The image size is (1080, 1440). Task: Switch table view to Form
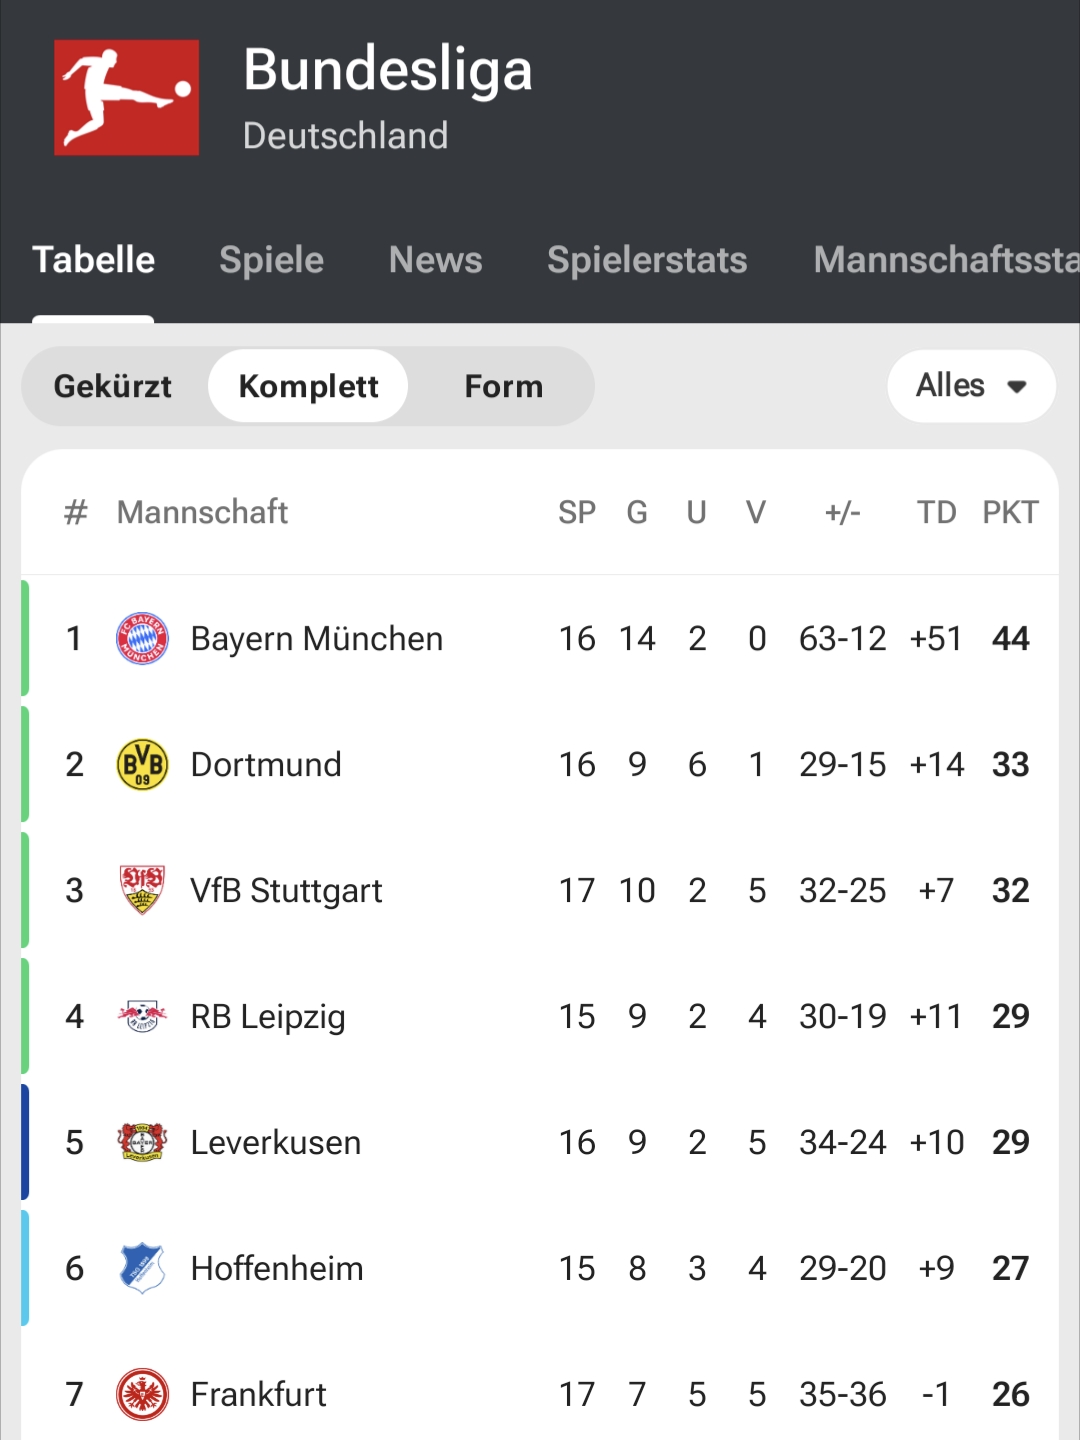coord(503,386)
